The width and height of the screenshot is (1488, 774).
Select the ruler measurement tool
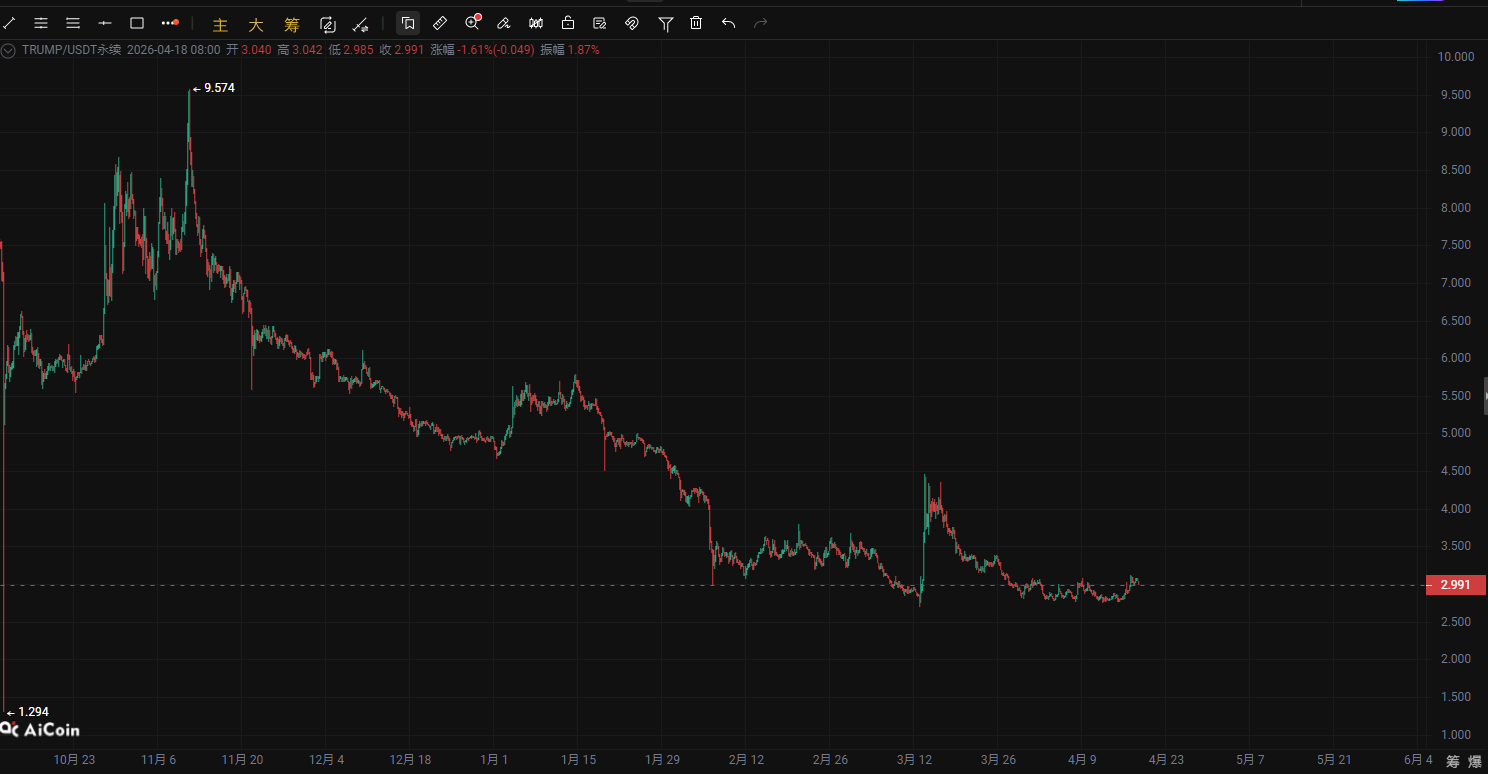pos(440,23)
